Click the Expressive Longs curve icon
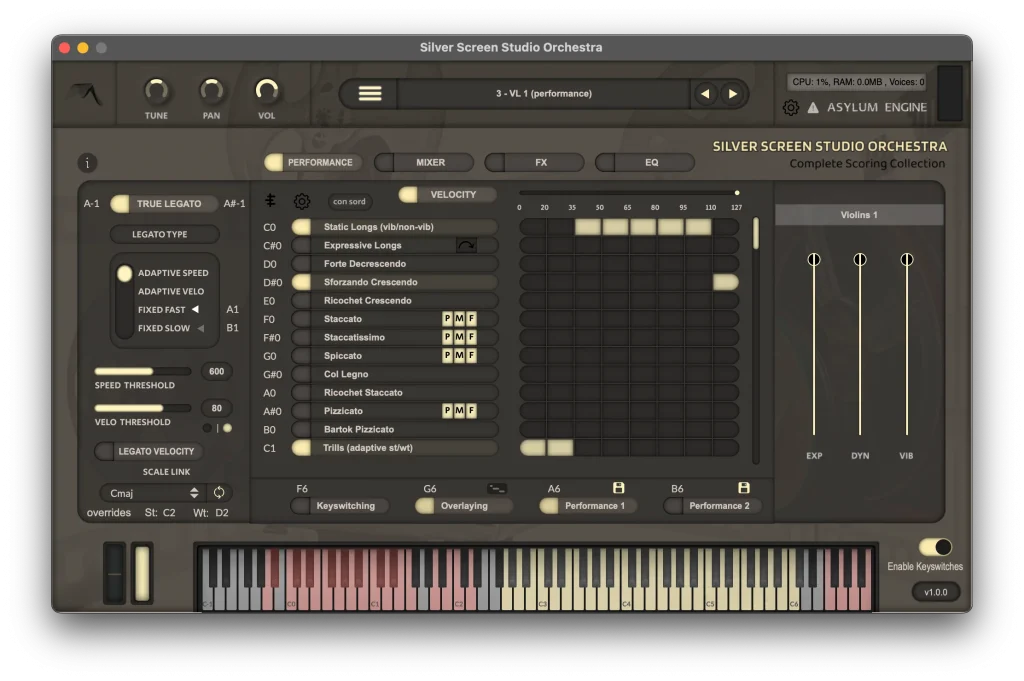 point(466,245)
